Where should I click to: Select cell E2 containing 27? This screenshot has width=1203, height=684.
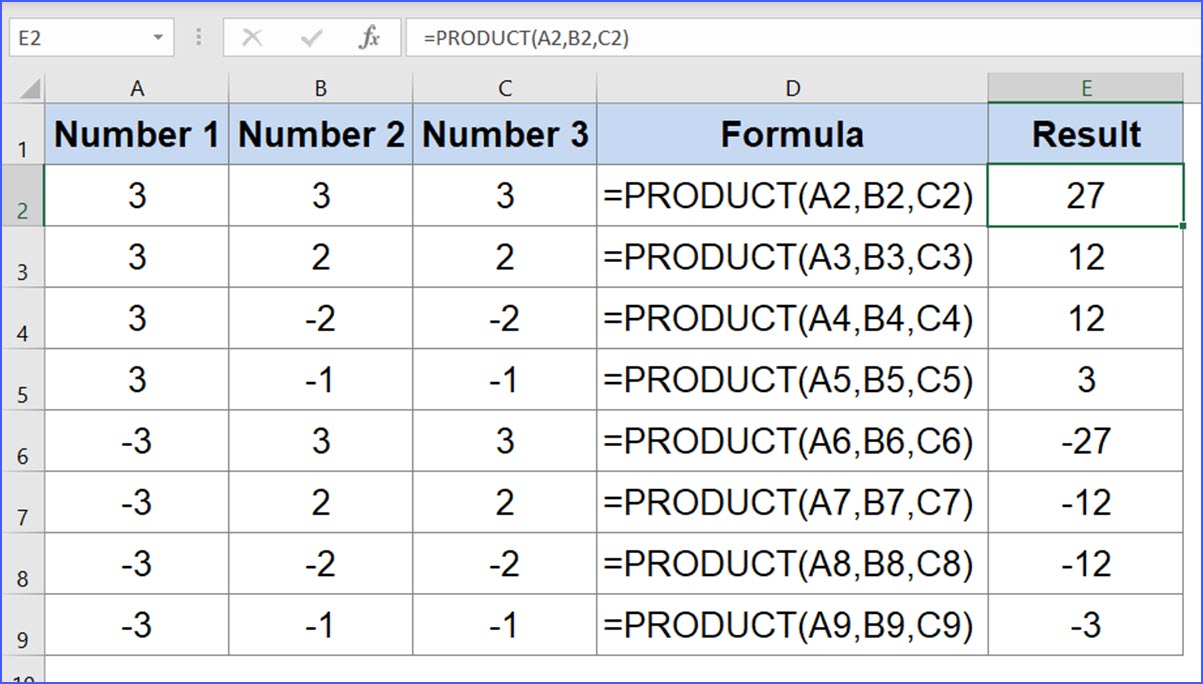point(1085,196)
